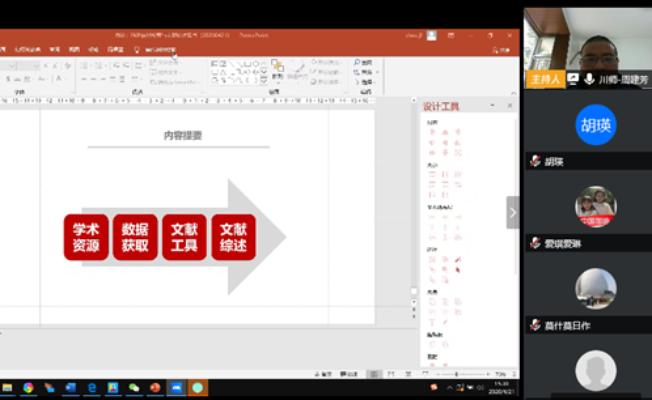Click participant 胡瑛's avatar
The height and width of the screenshot is (400, 652).
coord(595,126)
